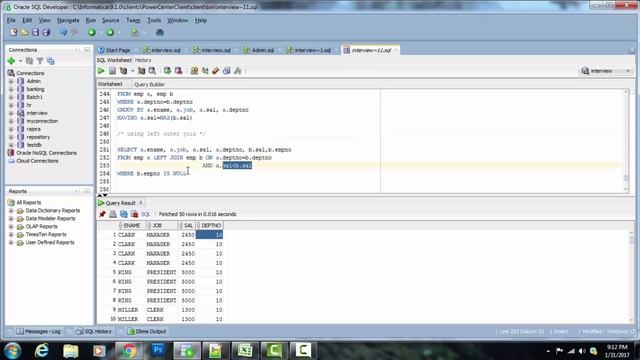Open the Tools menu

pos(154,20)
